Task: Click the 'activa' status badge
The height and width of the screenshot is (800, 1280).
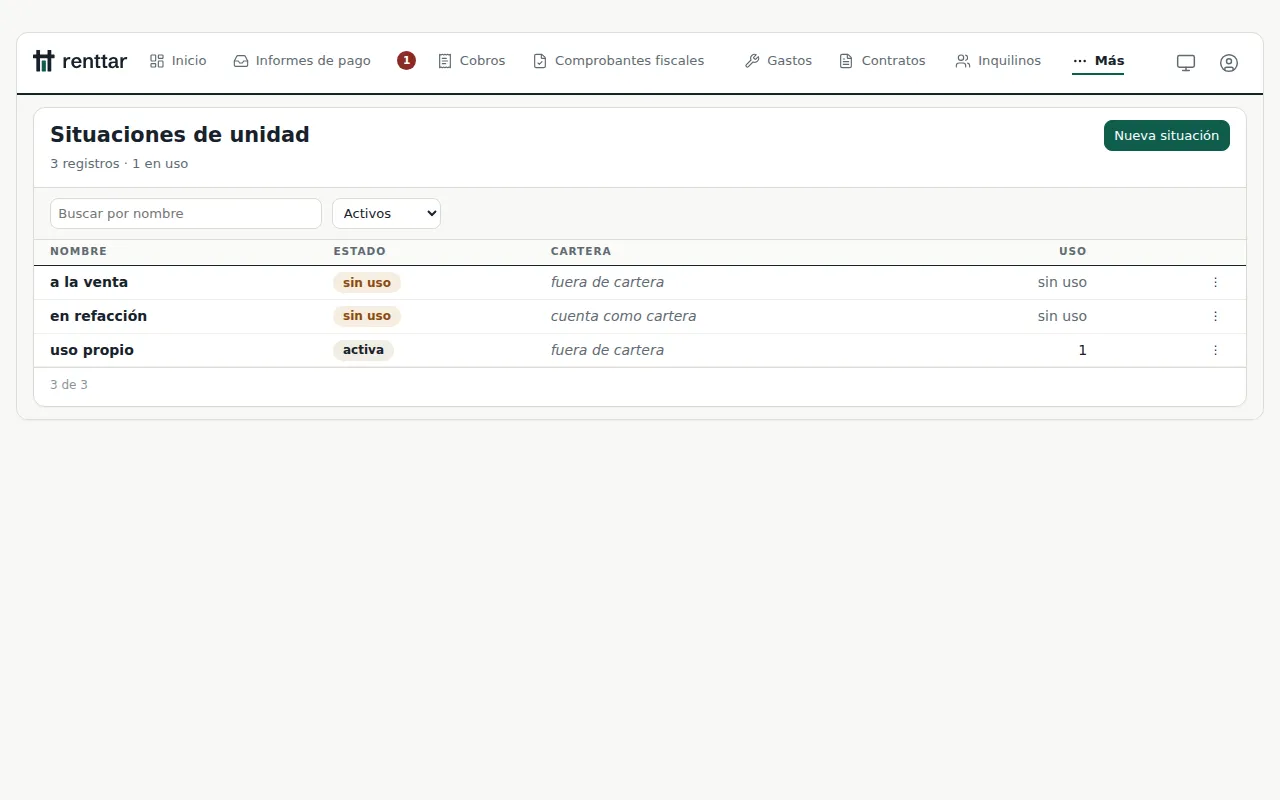Action: click(x=363, y=350)
